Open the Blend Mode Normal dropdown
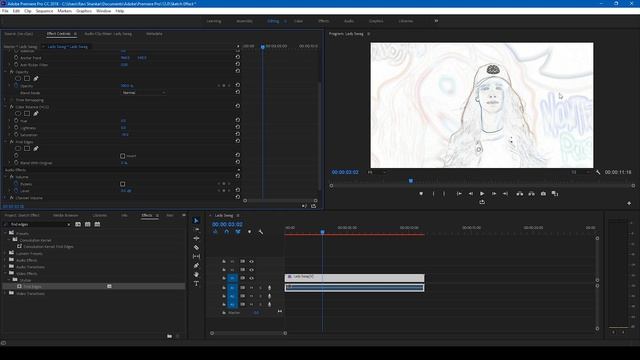 coord(144,93)
